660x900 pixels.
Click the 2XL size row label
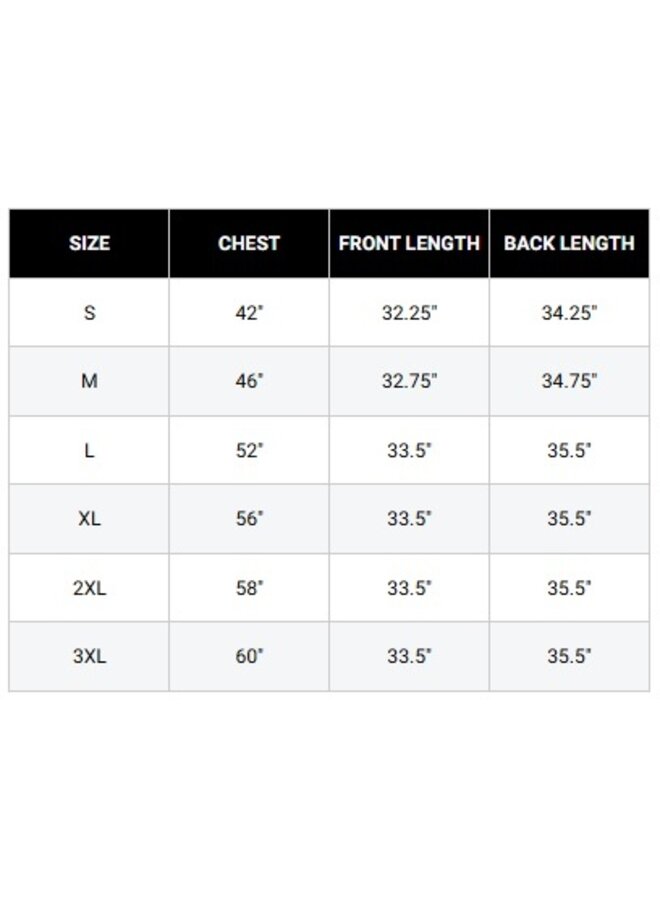coord(89,588)
